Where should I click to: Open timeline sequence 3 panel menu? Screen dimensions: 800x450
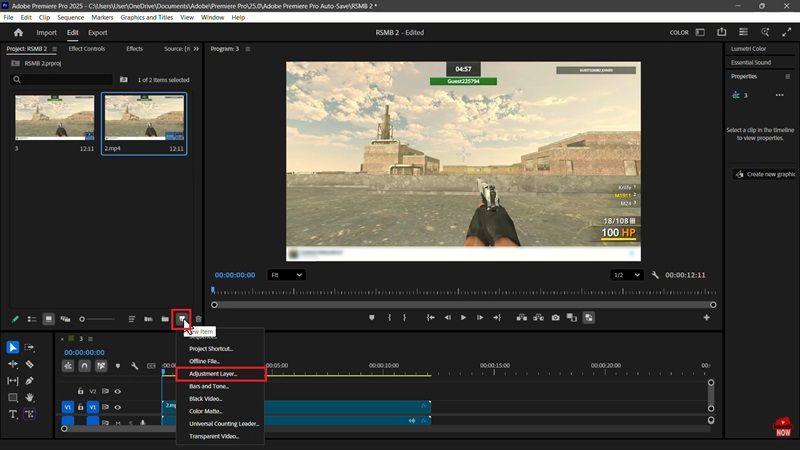pyautogui.click(x=90, y=339)
